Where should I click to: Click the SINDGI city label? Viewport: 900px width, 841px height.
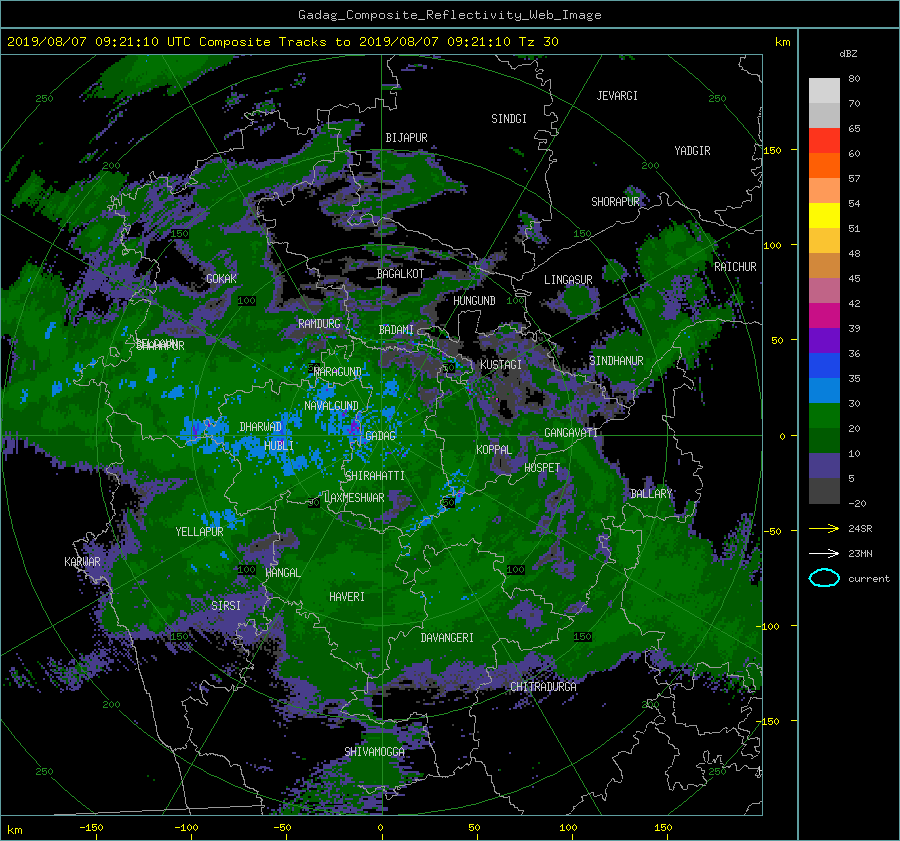pyautogui.click(x=509, y=119)
